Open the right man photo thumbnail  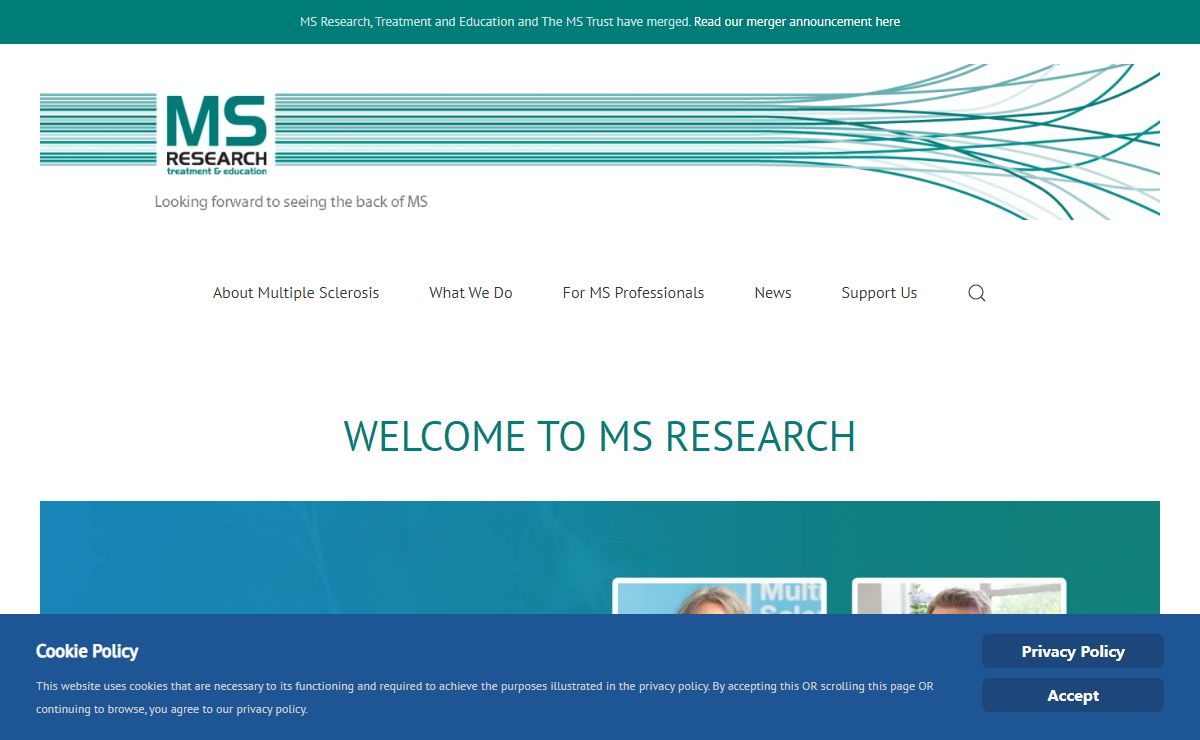(959, 596)
